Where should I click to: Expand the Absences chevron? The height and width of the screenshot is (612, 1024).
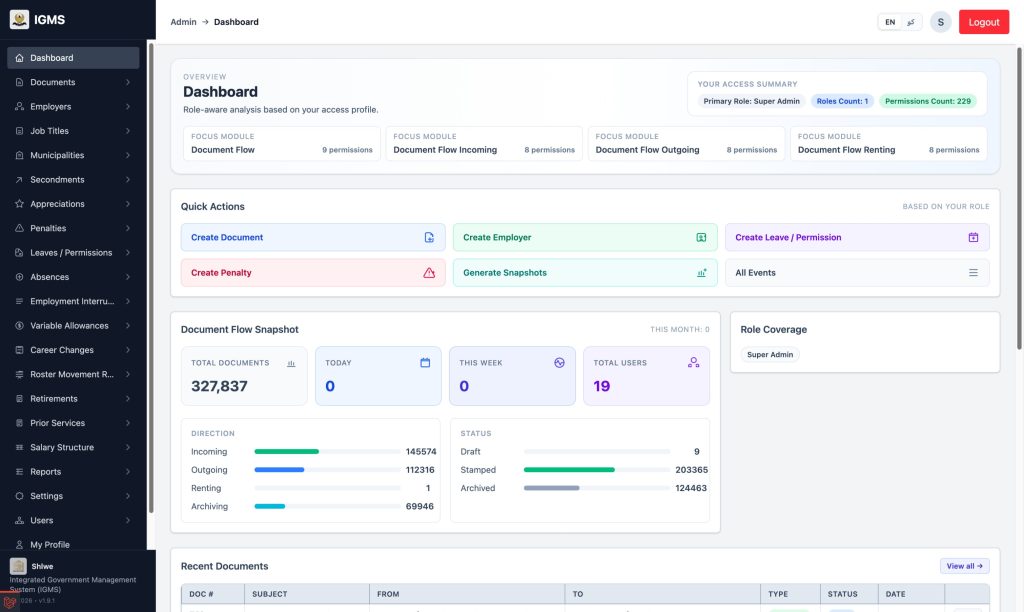coord(128,277)
